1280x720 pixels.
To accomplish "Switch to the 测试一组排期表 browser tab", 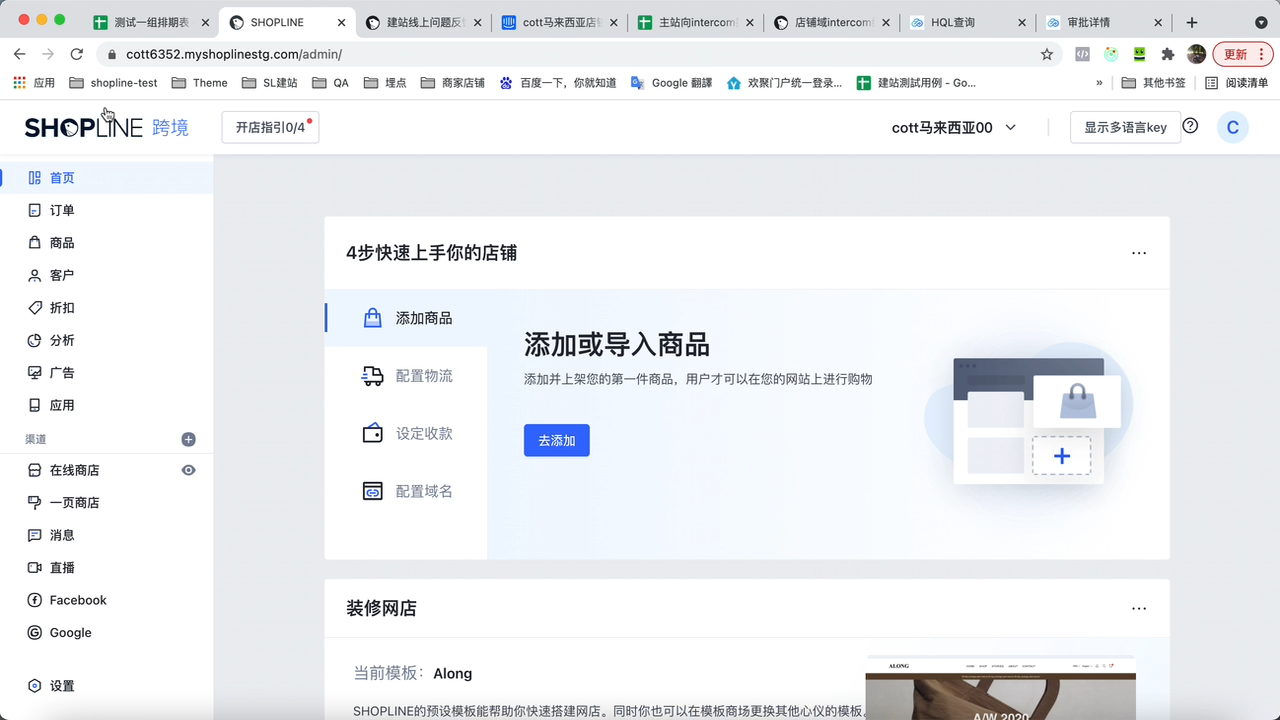I will 150,22.
